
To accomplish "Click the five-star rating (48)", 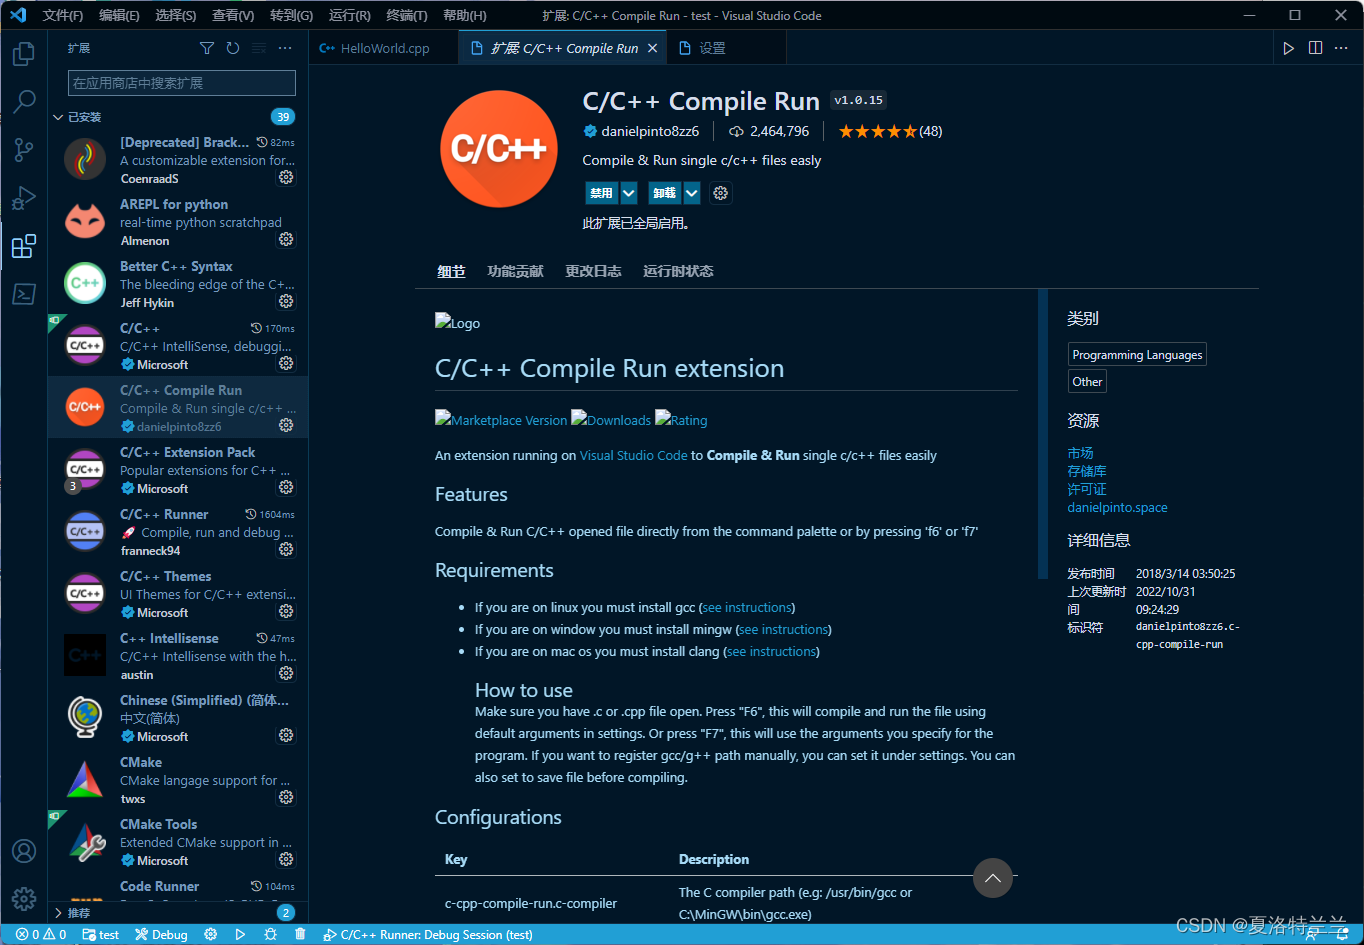I will [890, 131].
